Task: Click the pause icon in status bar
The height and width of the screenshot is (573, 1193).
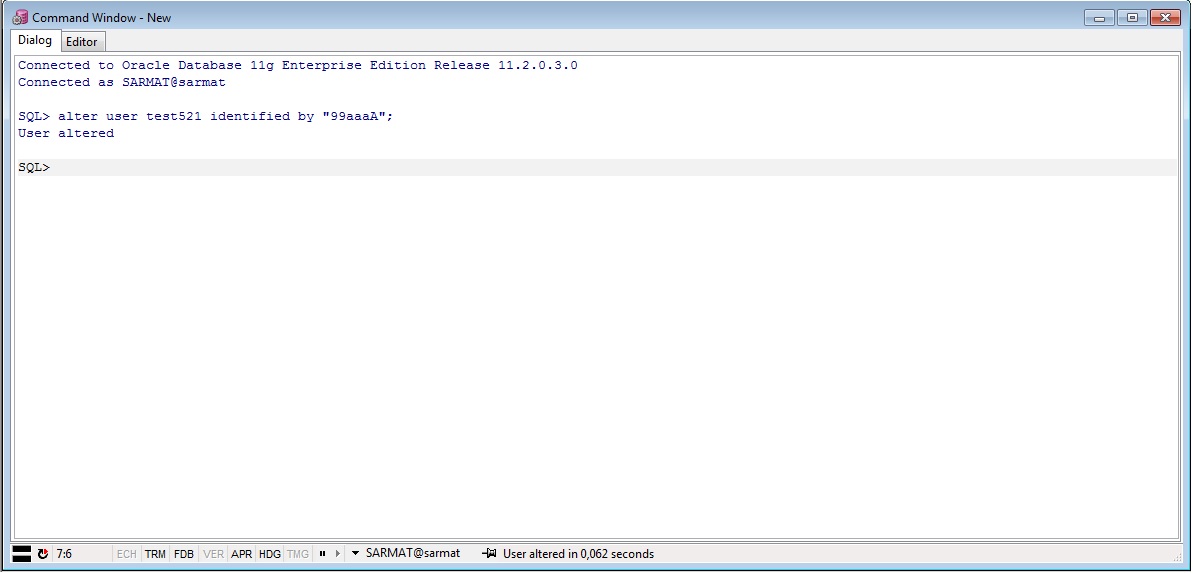Action: pyautogui.click(x=322, y=554)
